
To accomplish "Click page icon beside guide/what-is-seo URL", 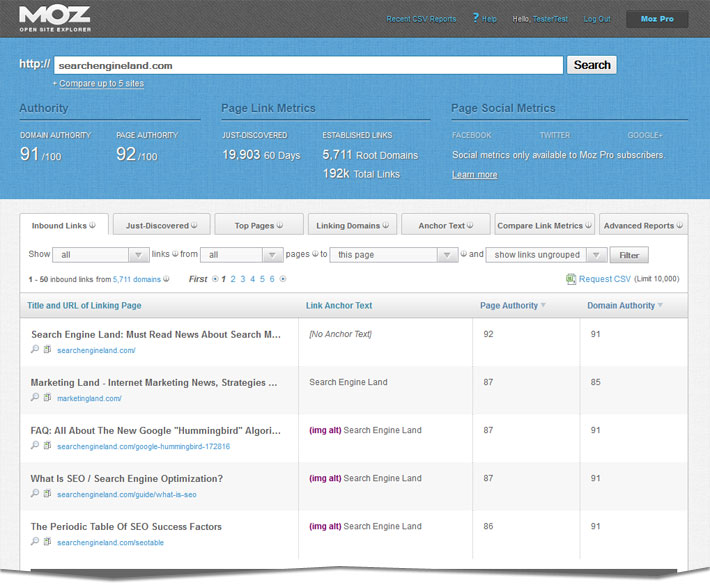I will coord(47,493).
